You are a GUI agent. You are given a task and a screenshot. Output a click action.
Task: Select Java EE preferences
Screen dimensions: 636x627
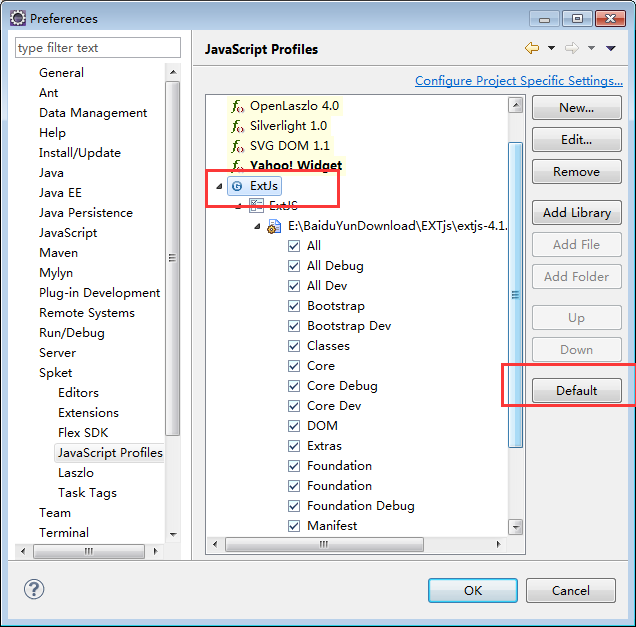click(60, 193)
